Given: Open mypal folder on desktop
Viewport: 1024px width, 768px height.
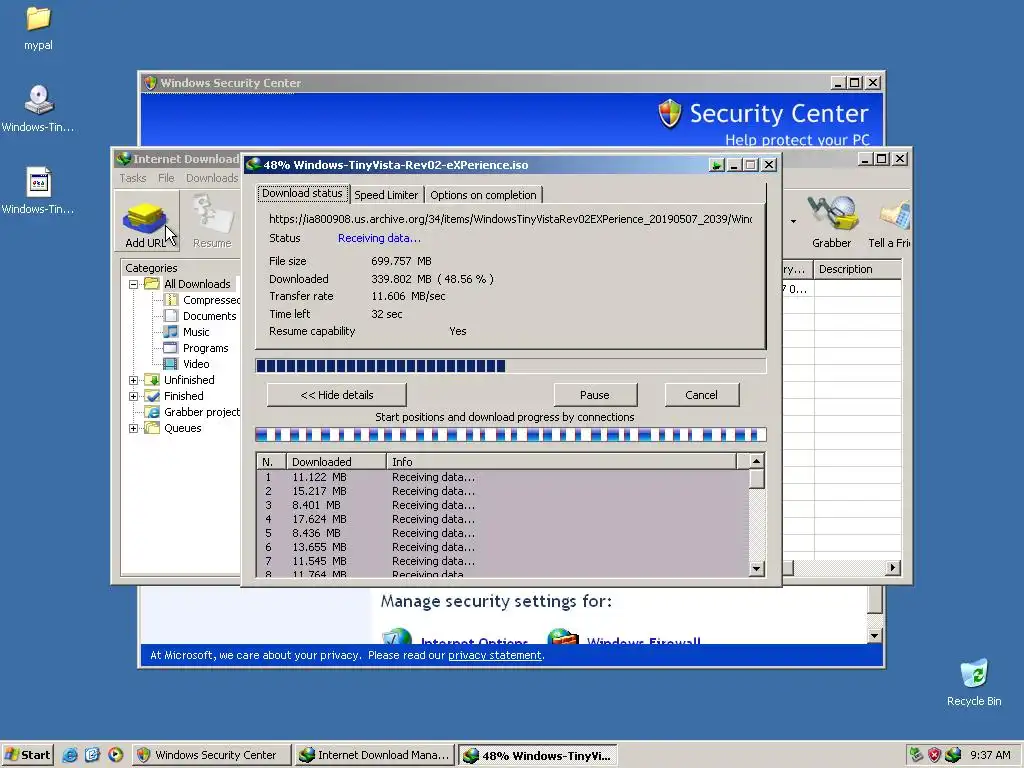Looking at the screenshot, I should [x=39, y=28].
